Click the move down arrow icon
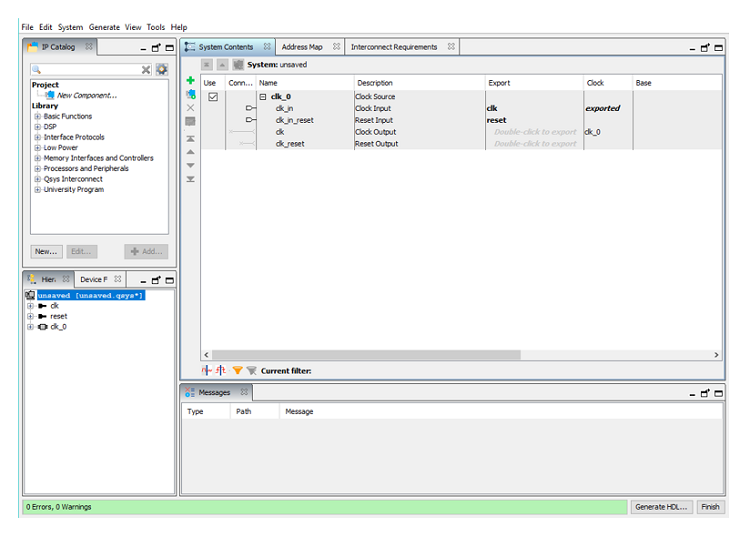This screenshot has height=537, width=750. (x=190, y=165)
